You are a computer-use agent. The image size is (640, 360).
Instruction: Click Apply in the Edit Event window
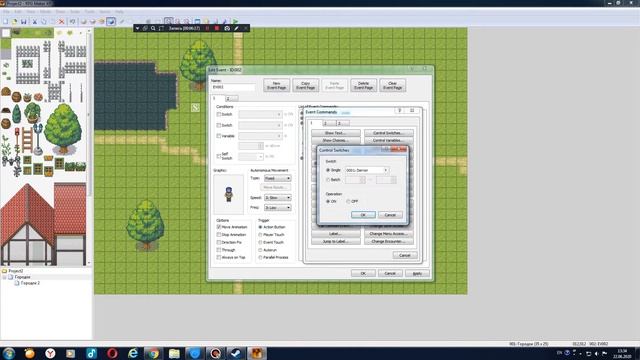pyautogui.click(x=417, y=273)
